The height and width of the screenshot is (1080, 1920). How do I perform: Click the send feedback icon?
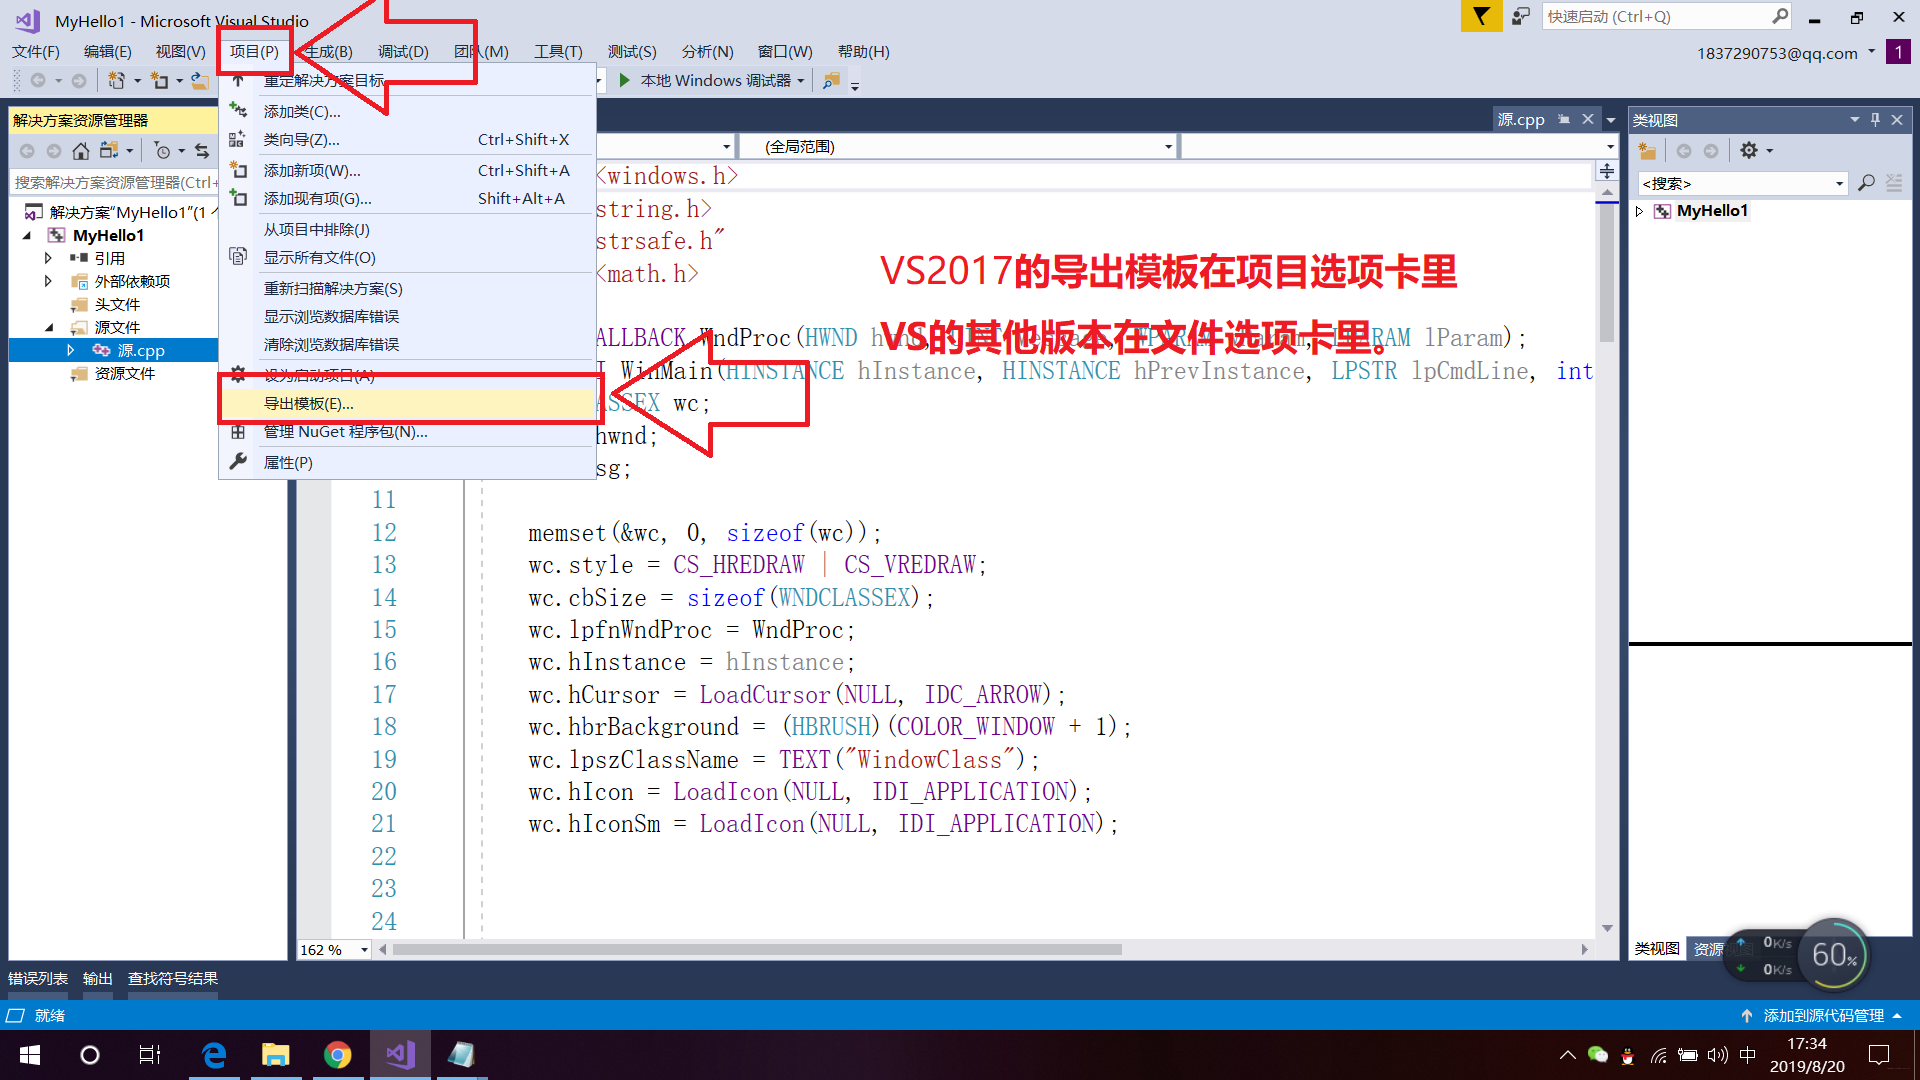coord(1521,16)
